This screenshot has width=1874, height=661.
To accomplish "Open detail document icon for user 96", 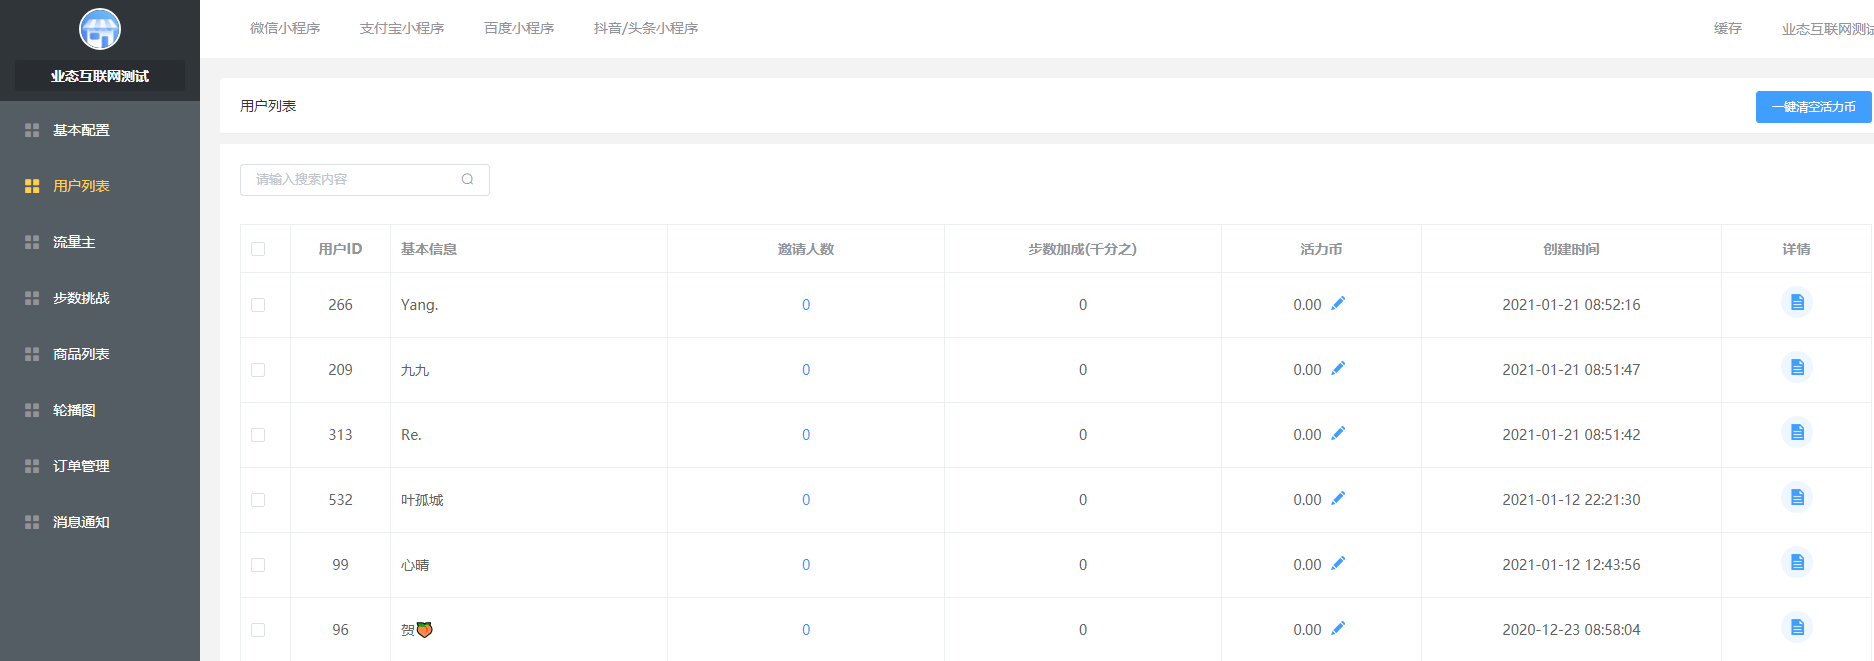I will [1797, 627].
